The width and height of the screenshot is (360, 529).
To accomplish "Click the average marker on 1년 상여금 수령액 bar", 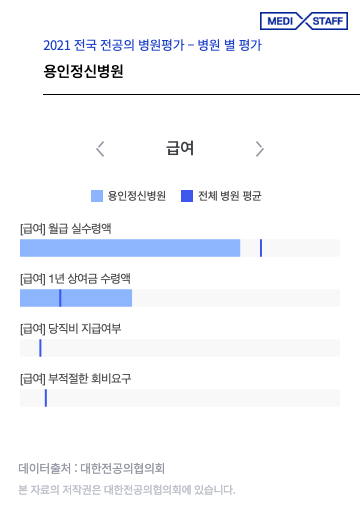I will 60,298.
